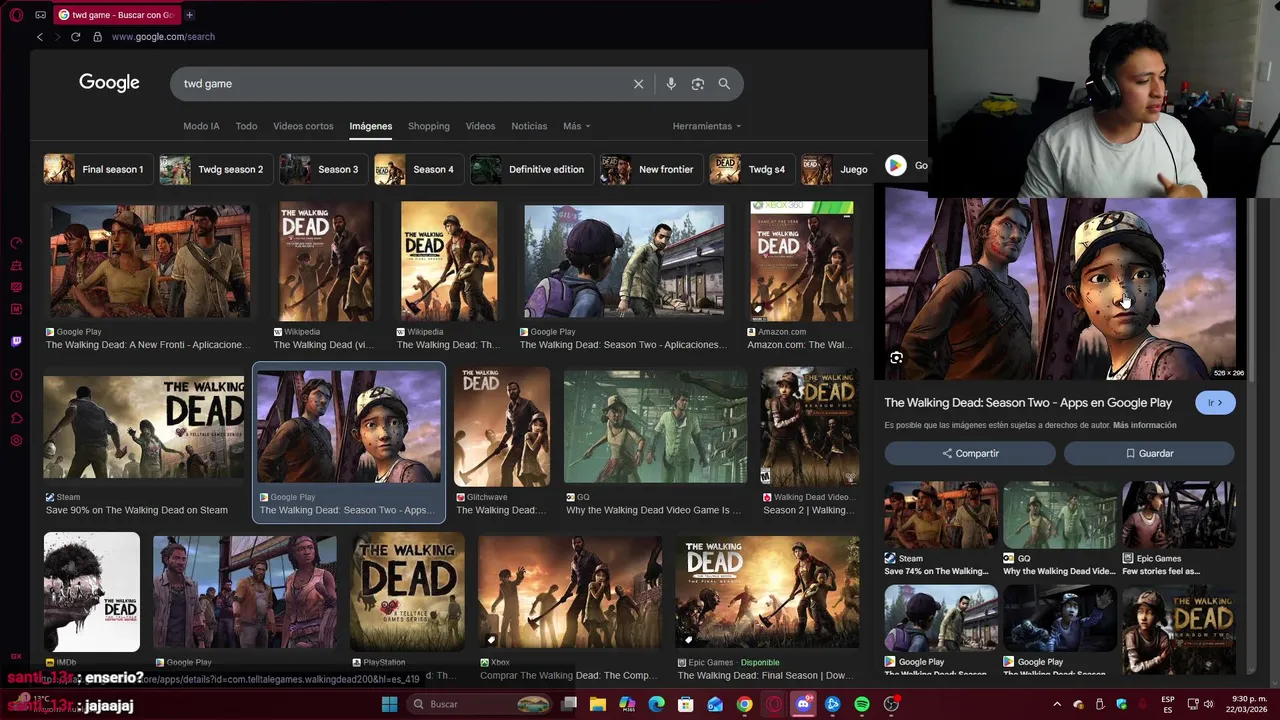This screenshot has height=720, width=1280.
Task: Filter by Twdg season 2 chip
Action: point(215,169)
